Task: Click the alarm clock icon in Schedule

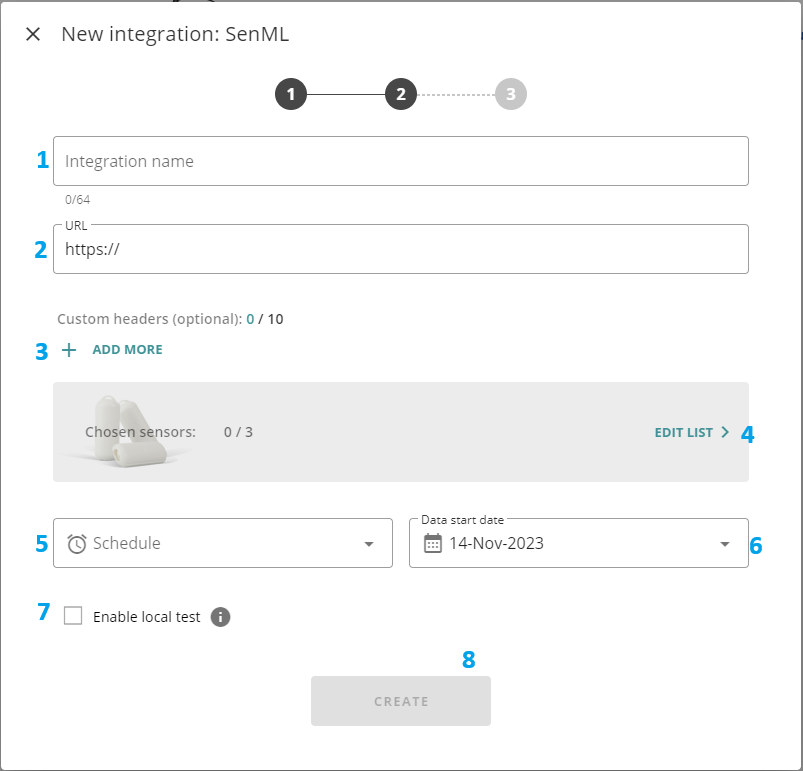Action: click(x=77, y=544)
